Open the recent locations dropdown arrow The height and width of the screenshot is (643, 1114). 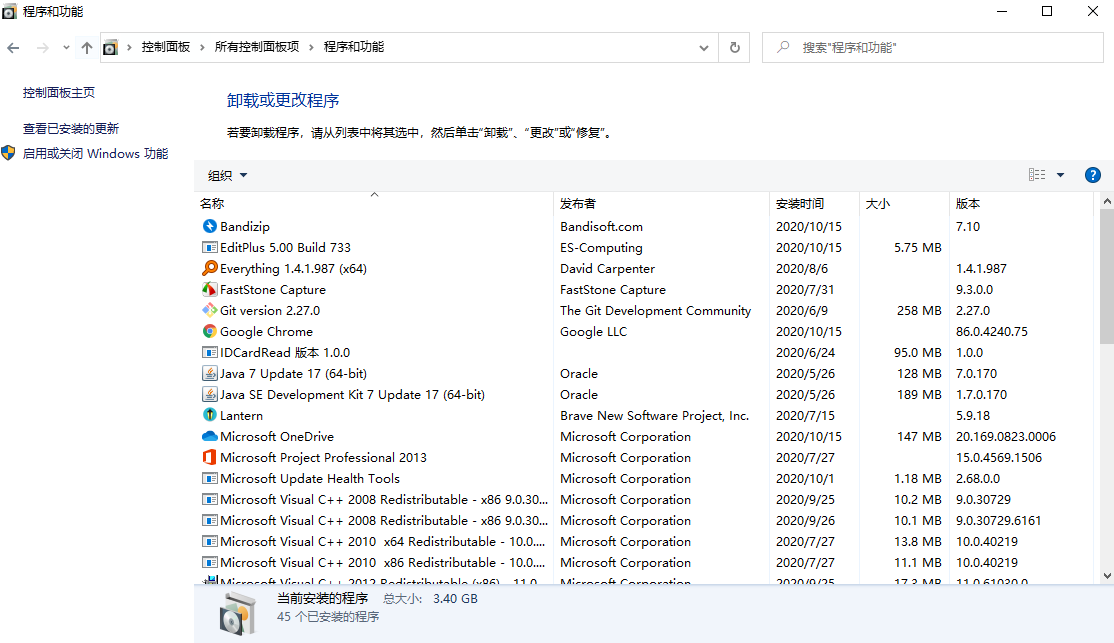pyautogui.click(x=66, y=48)
